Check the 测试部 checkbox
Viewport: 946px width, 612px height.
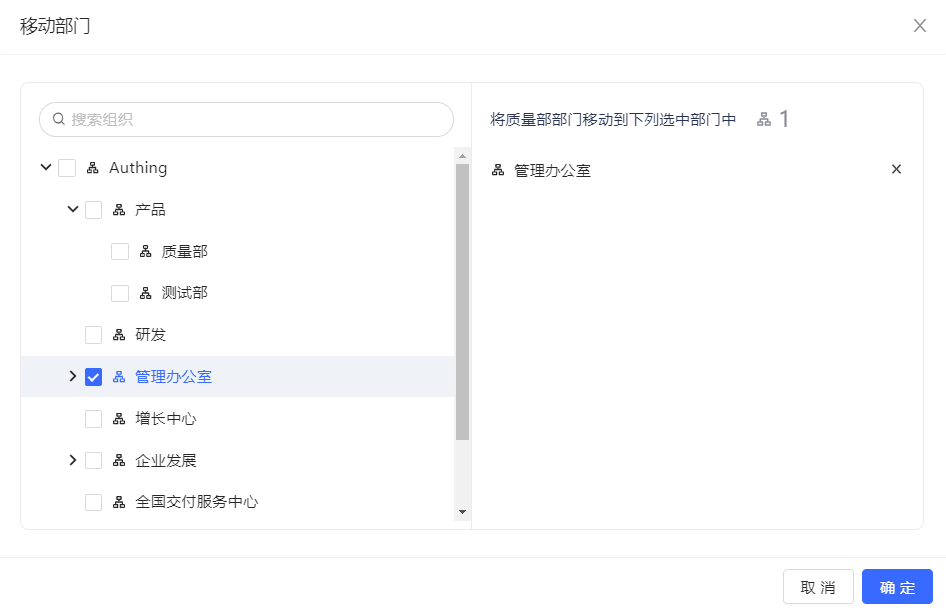pyautogui.click(x=120, y=293)
